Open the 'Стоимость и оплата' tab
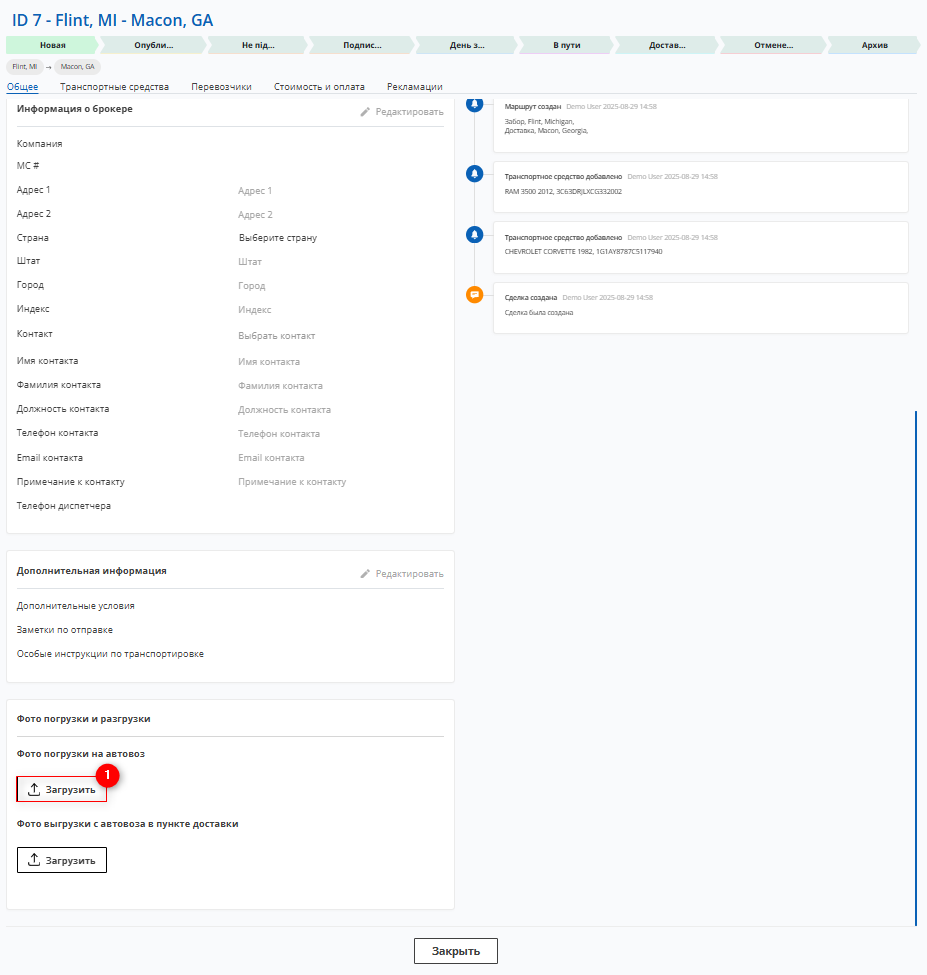The width and height of the screenshot is (927, 975). 319,87
